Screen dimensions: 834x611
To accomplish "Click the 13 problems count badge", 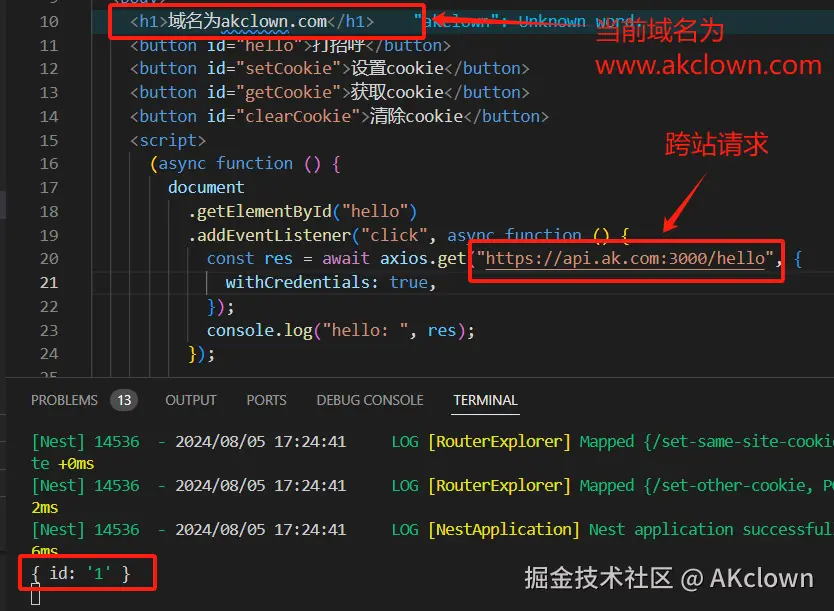I will (124, 400).
